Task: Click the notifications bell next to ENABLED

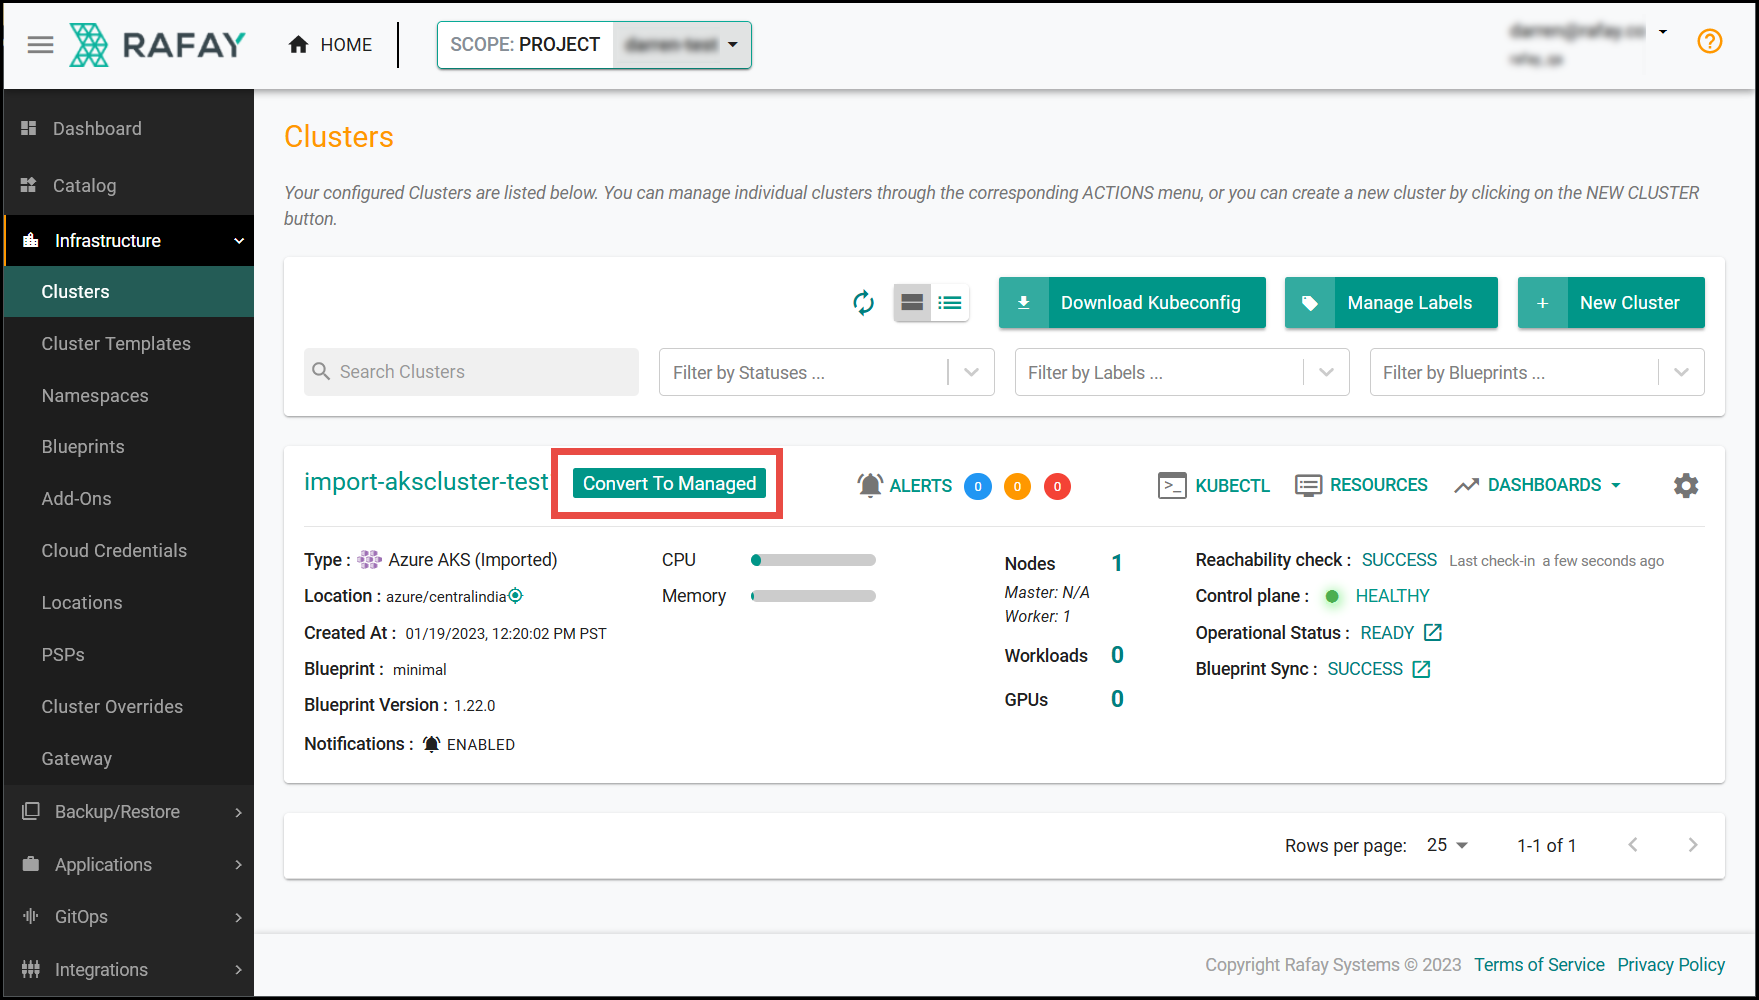Action: [431, 744]
